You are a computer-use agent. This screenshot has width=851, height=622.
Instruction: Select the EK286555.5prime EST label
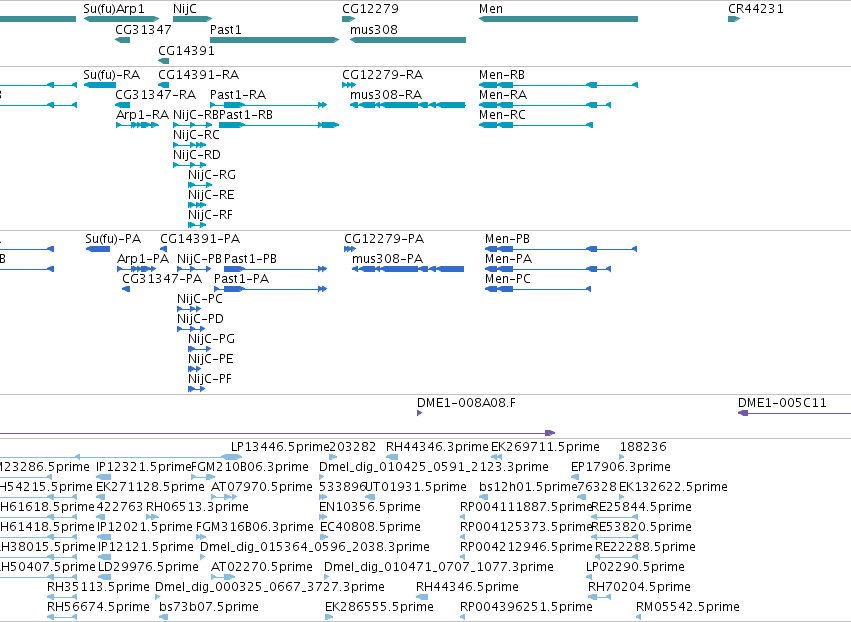(379, 607)
